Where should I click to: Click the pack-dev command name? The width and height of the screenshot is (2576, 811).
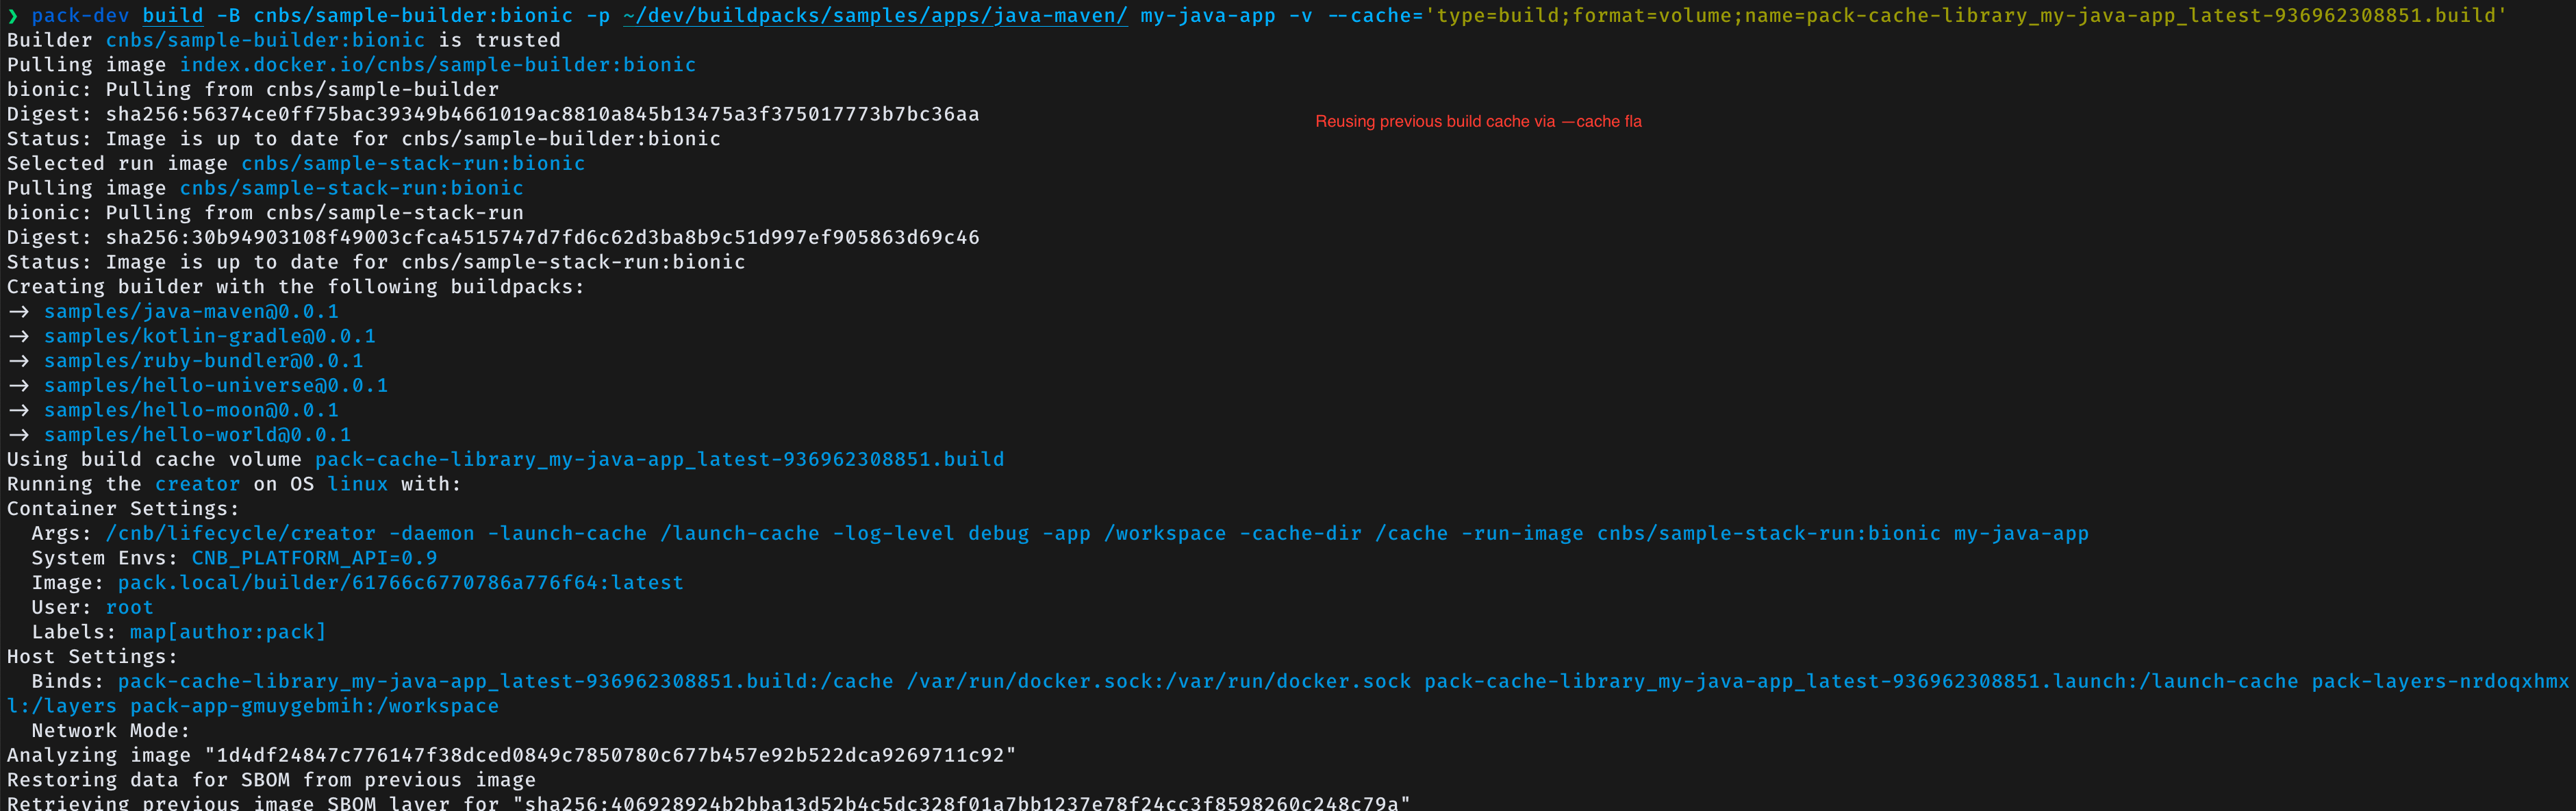[80, 16]
